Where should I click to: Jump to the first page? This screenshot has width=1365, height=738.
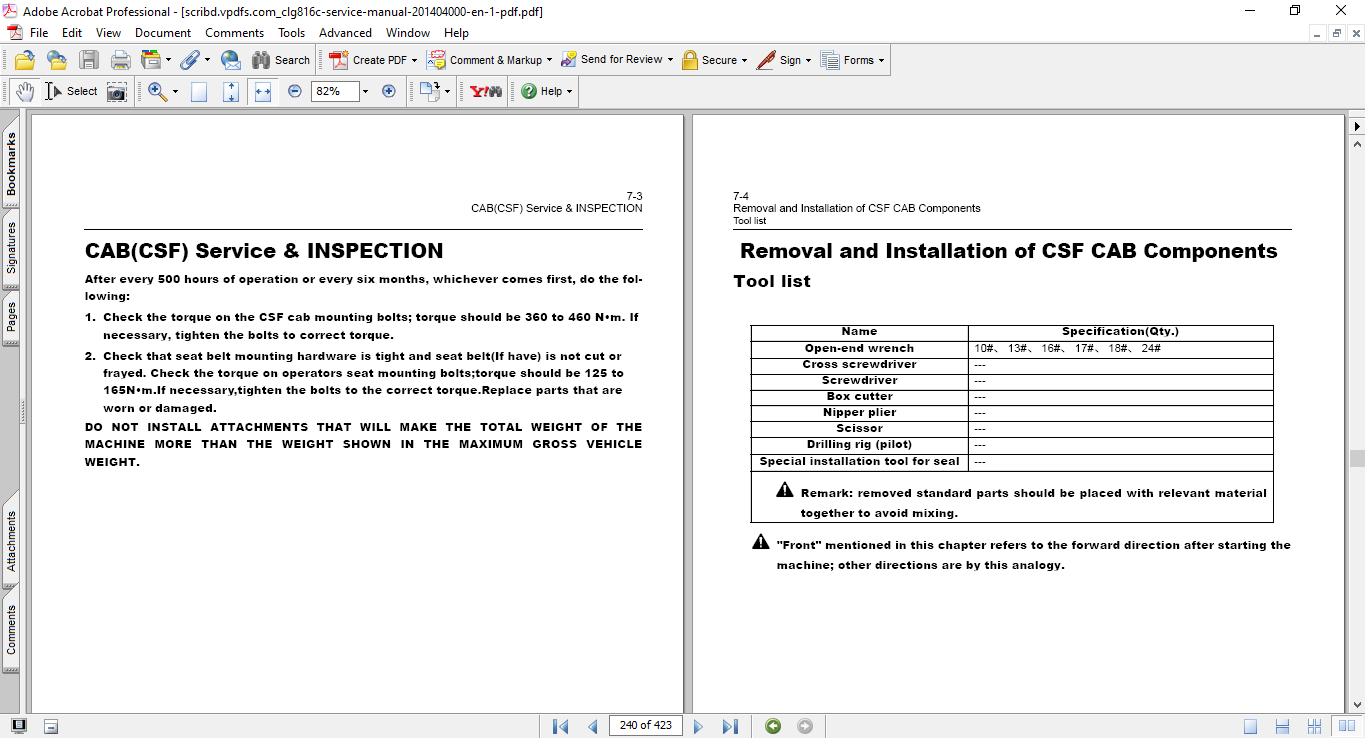(x=561, y=726)
